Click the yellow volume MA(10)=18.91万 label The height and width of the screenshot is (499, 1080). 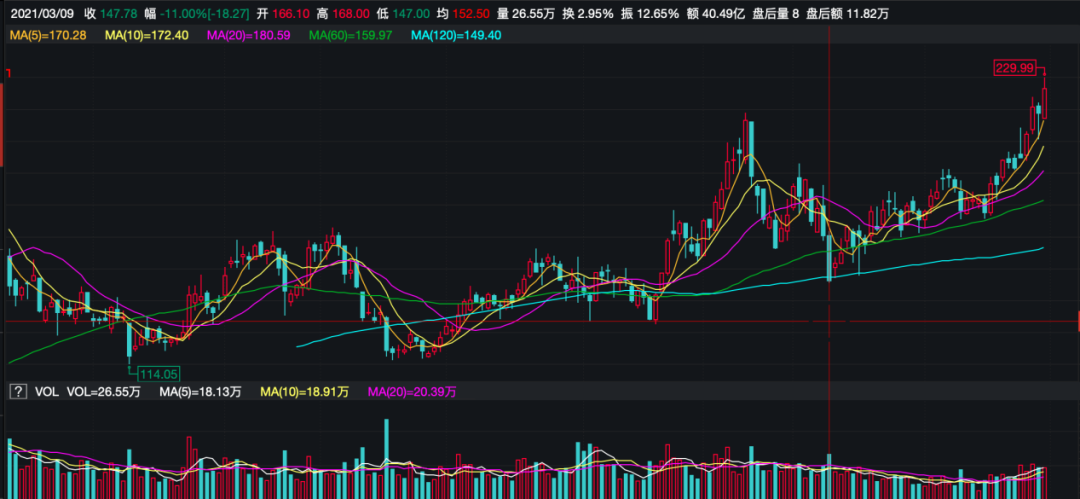(304, 392)
